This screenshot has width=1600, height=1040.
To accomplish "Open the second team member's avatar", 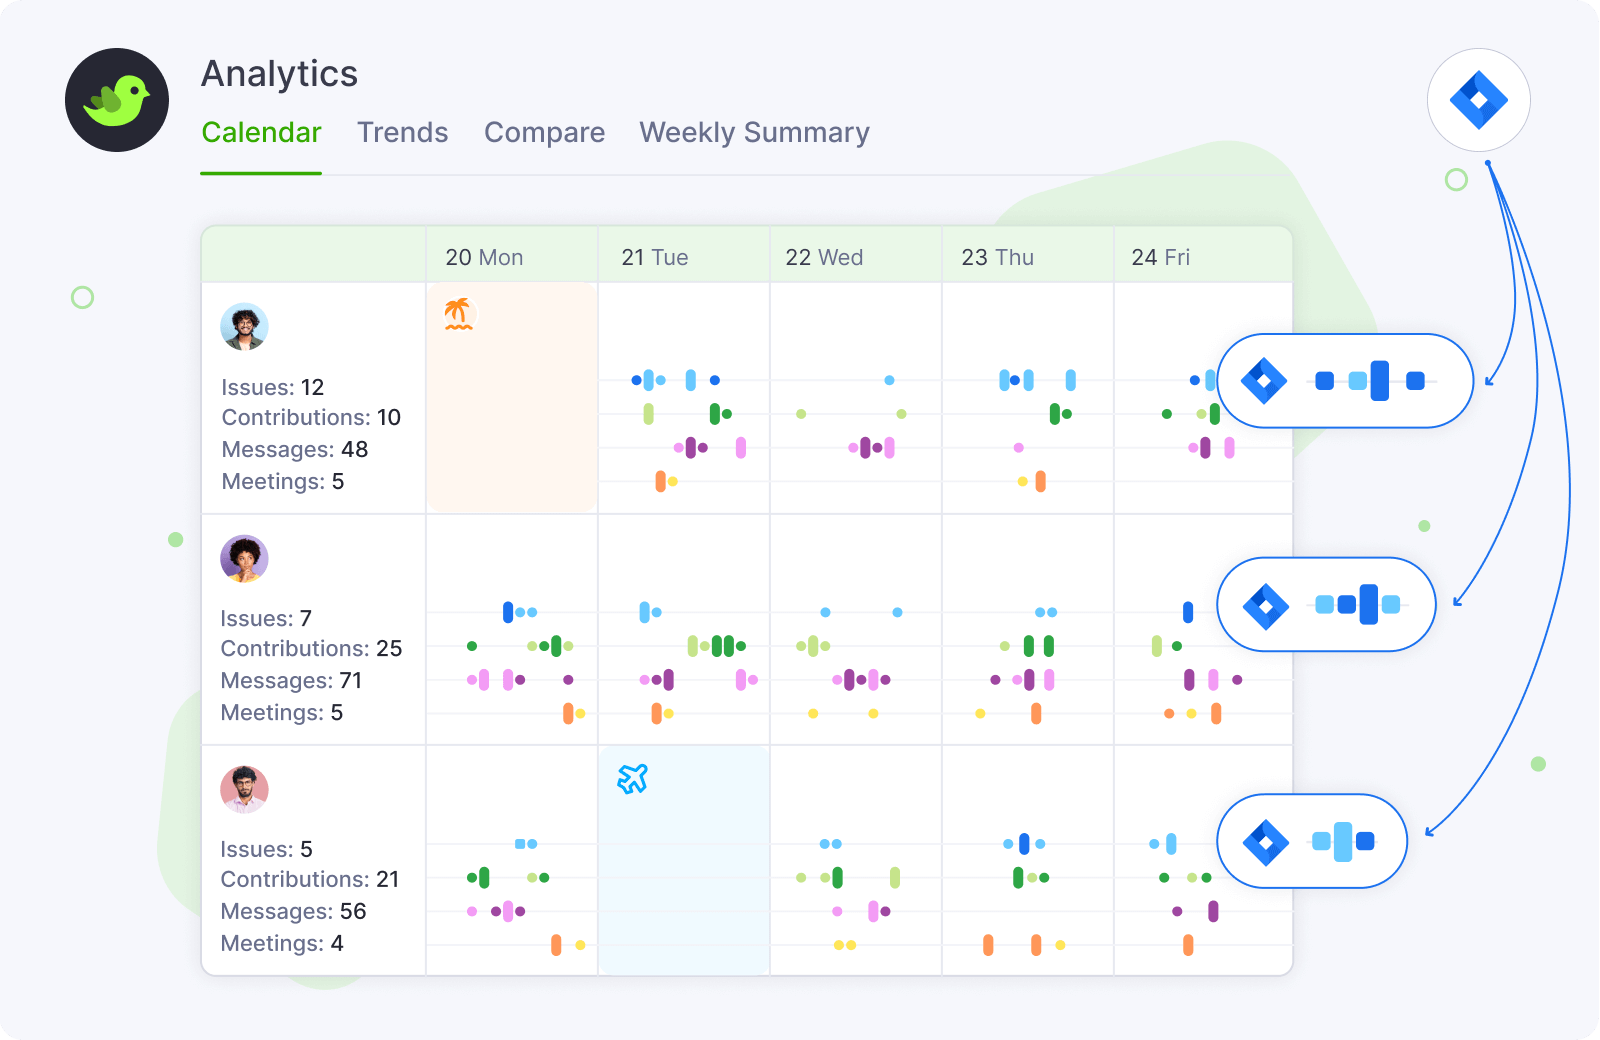I will click(244, 558).
